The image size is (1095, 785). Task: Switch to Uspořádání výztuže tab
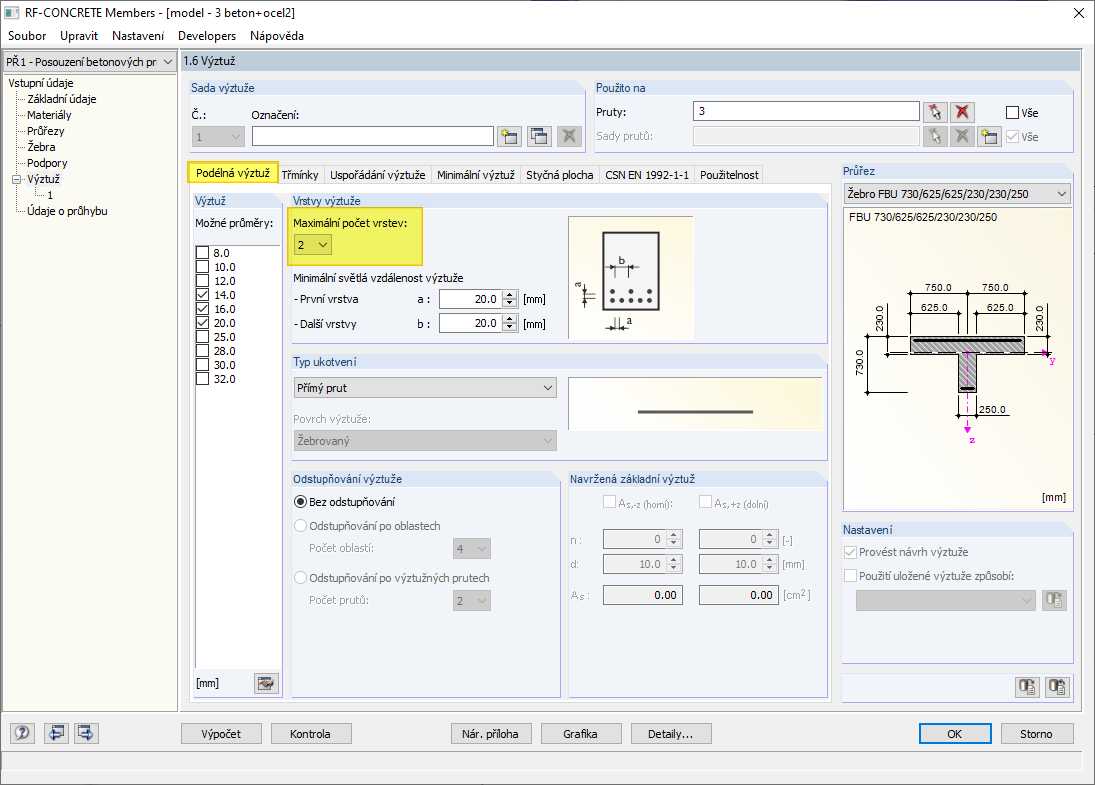[378, 175]
